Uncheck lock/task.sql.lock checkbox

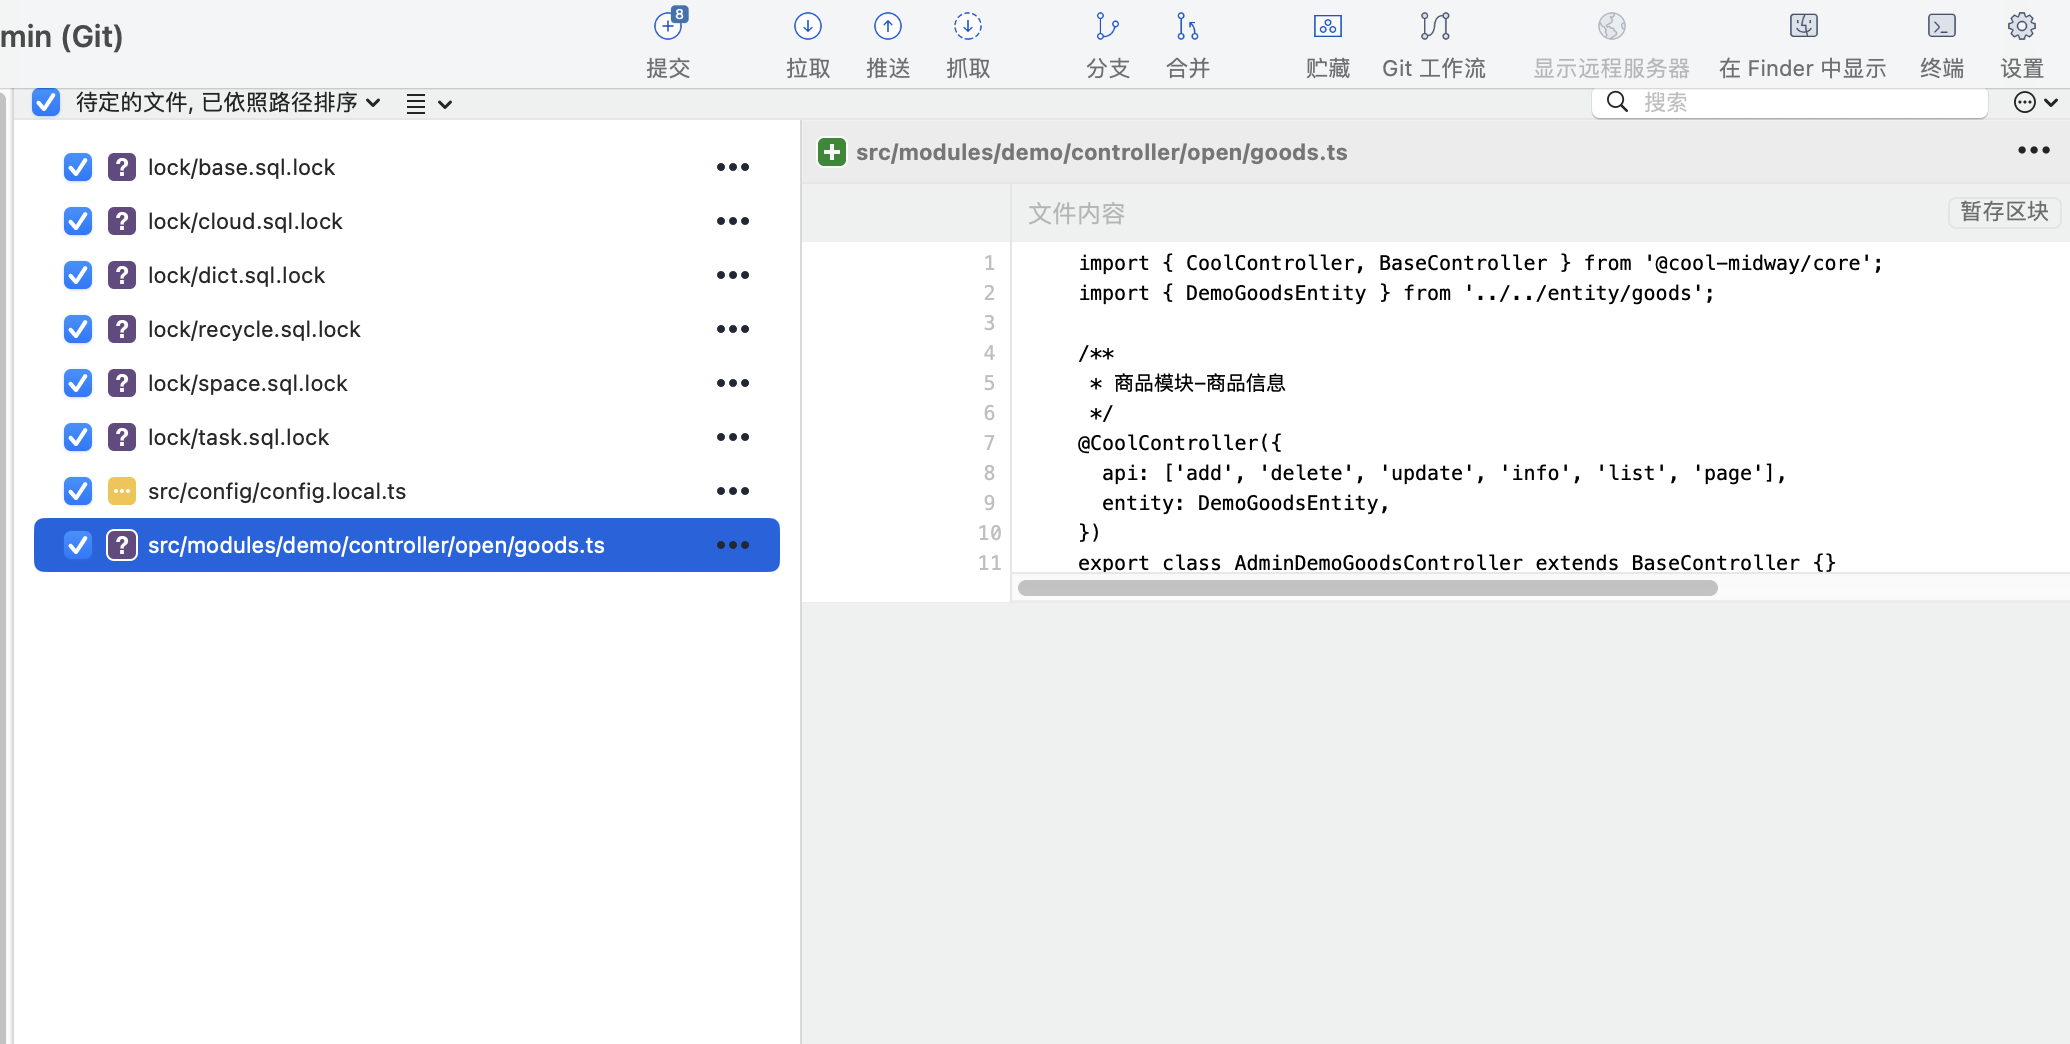78,437
